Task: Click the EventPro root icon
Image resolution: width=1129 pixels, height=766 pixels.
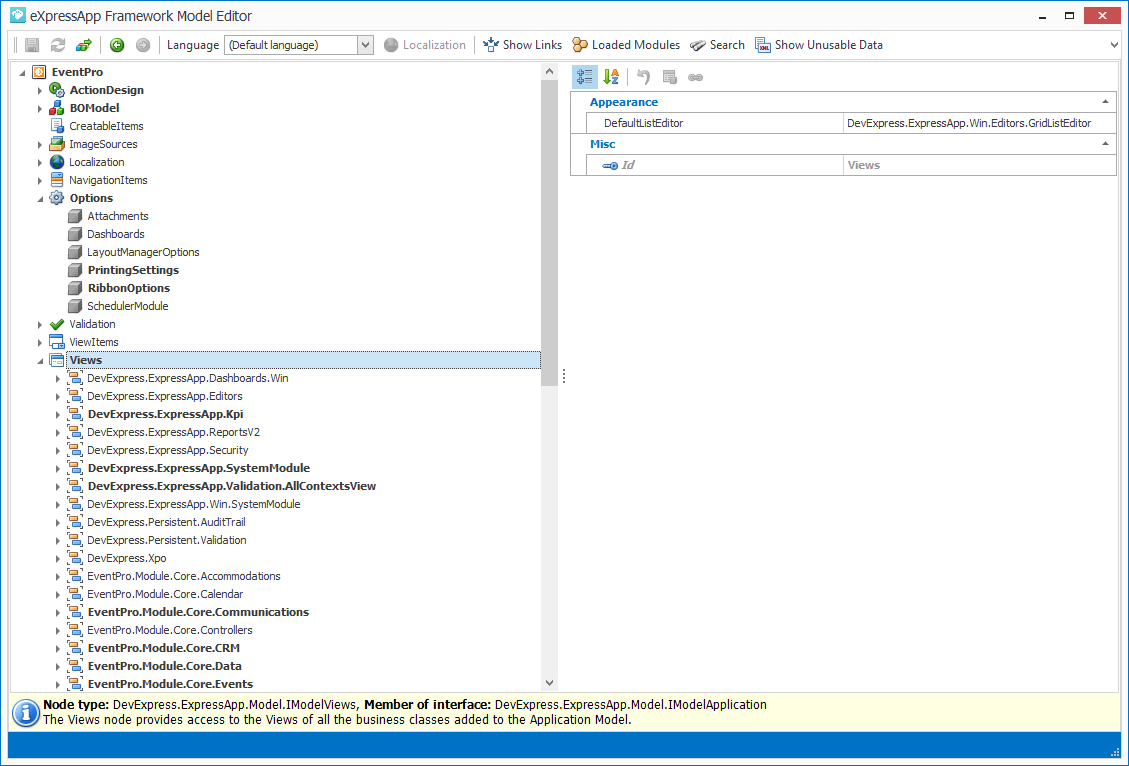Action: 39,72
